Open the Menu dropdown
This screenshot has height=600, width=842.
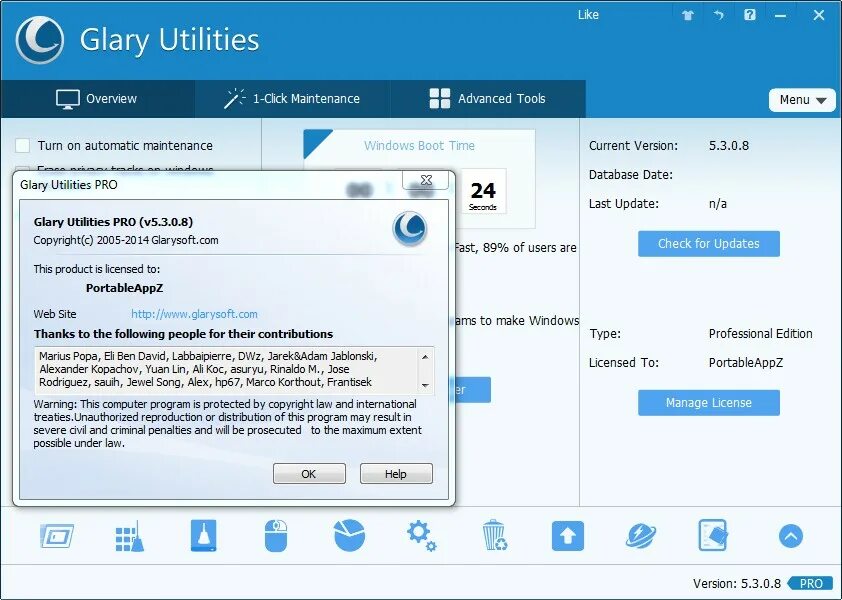[x=802, y=100]
